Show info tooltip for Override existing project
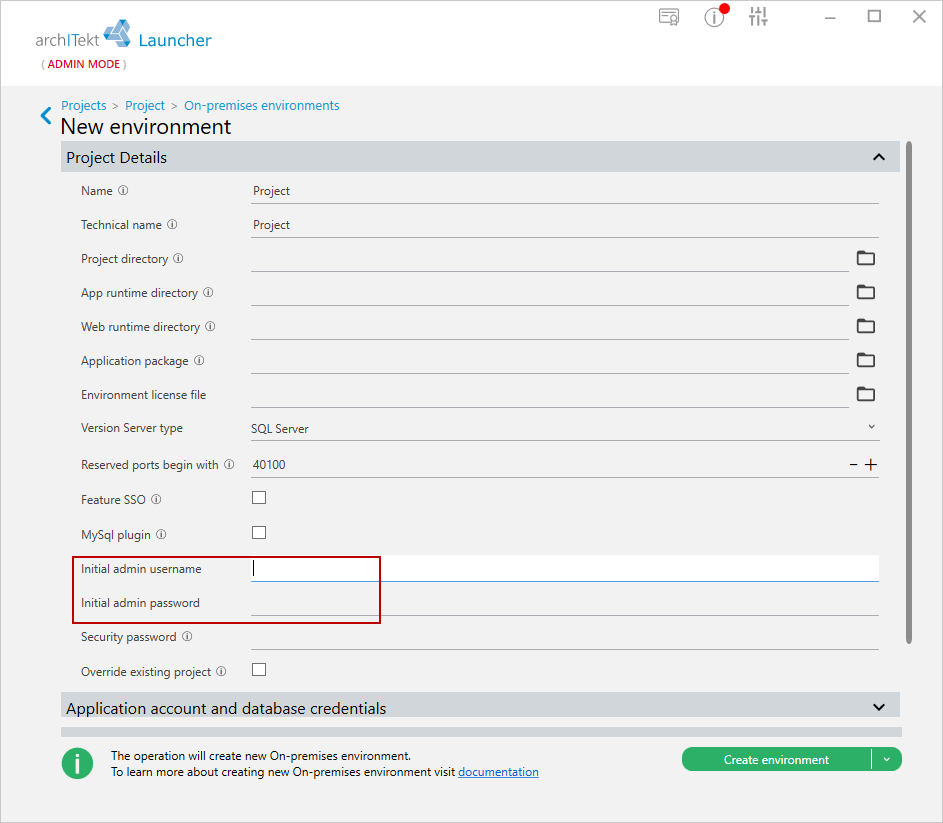Viewport: 943px width, 823px height. pos(221,671)
